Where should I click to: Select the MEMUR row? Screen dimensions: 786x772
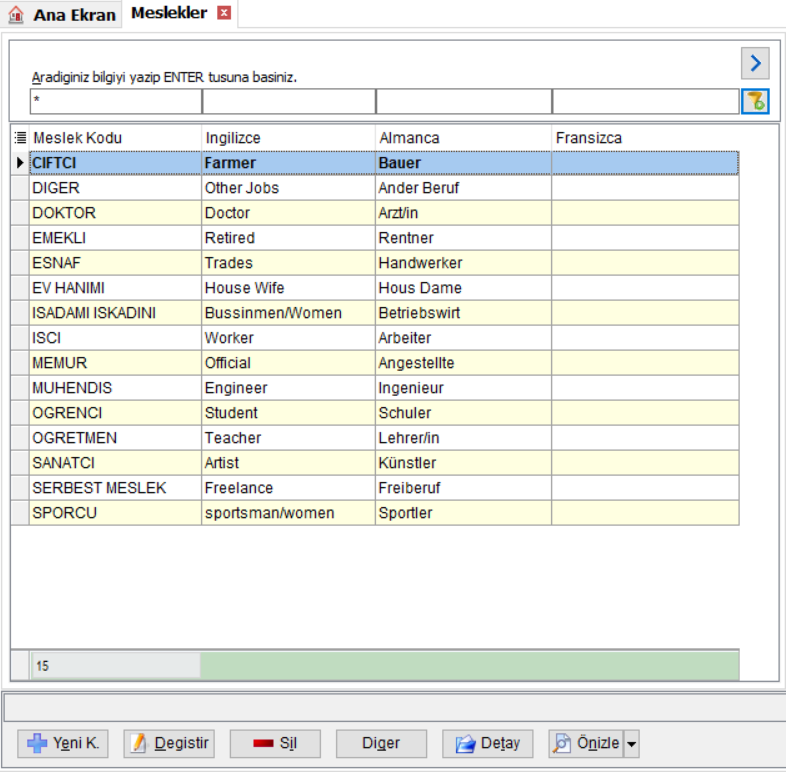(384, 363)
